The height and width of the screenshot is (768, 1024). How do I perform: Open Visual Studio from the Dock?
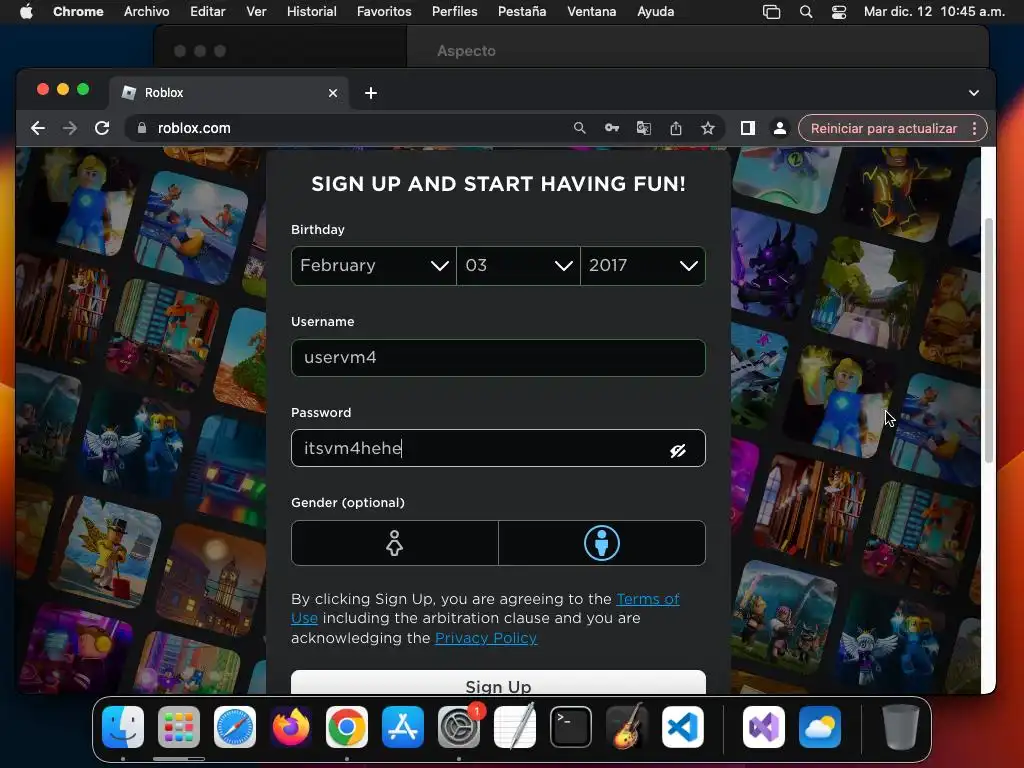[763, 727]
